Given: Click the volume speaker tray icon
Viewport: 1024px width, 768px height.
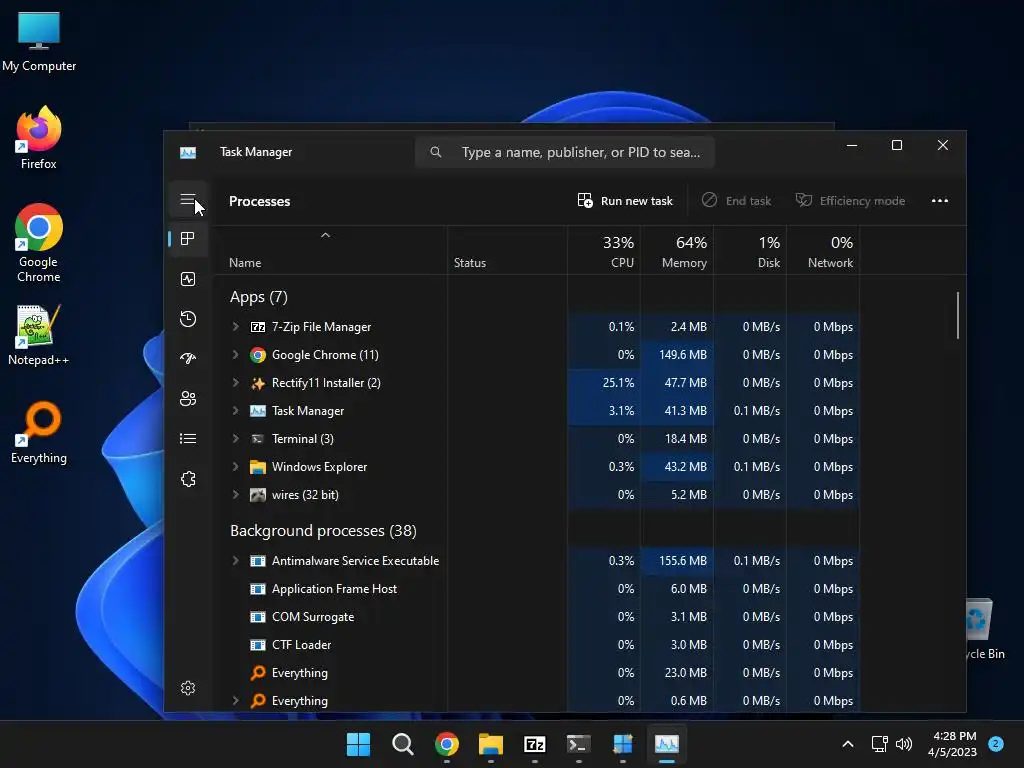Looking at the screenshot, I should pyautogui.click(x=904, y=744).
